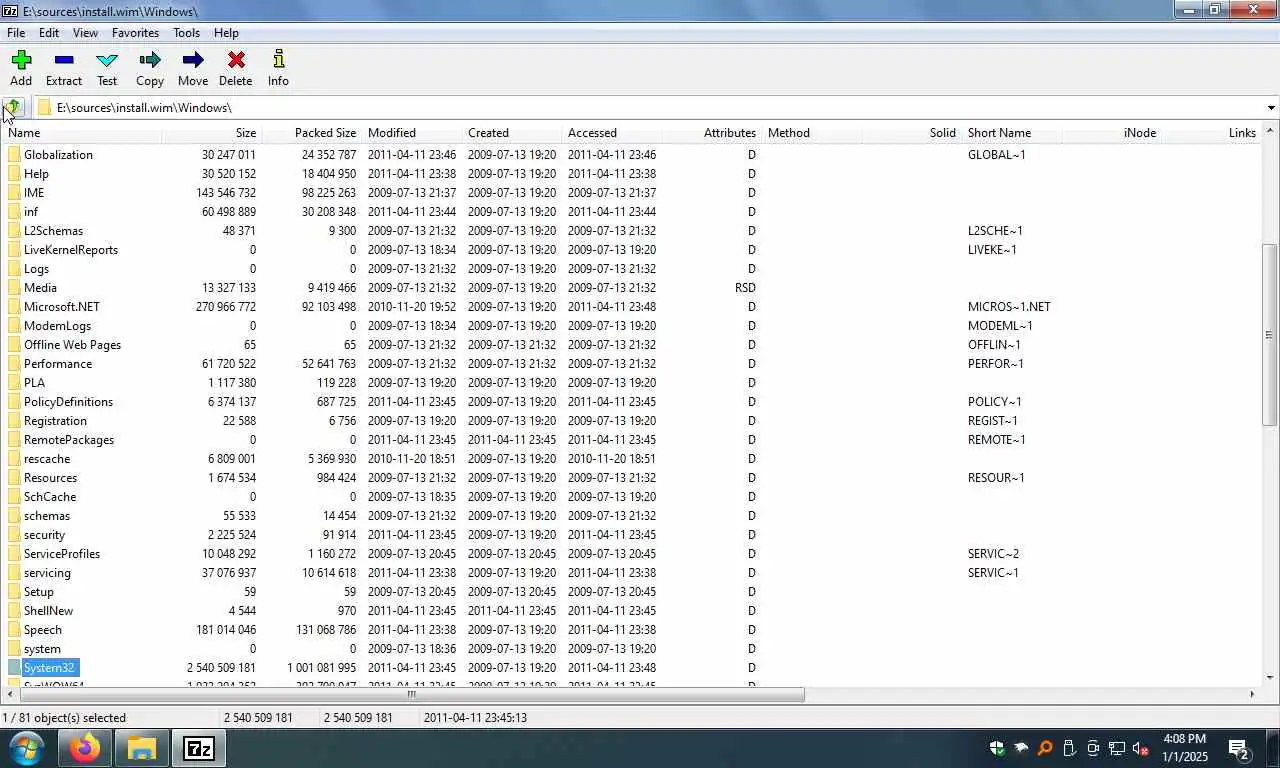Click the size value 270 966 772
Screen dimensions: 1280x768
(x=226, y=307)
